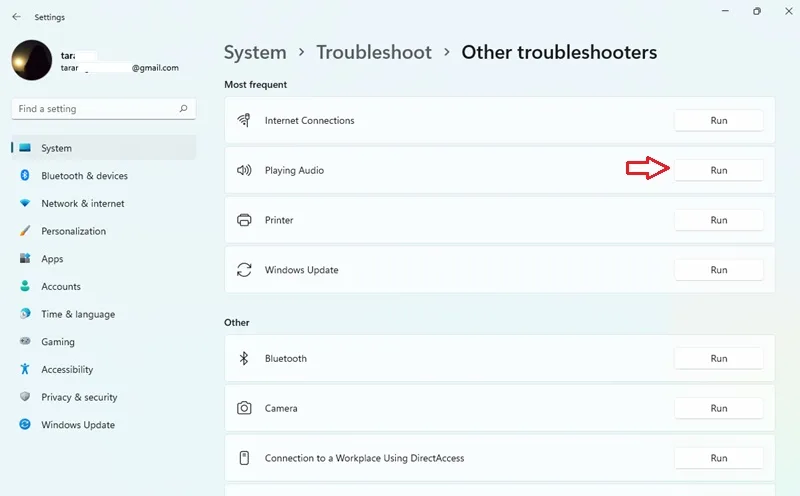The image size is (800, 496).
Task: Select the Personalization paintbrush icon
Action: (x=24, y=231)
